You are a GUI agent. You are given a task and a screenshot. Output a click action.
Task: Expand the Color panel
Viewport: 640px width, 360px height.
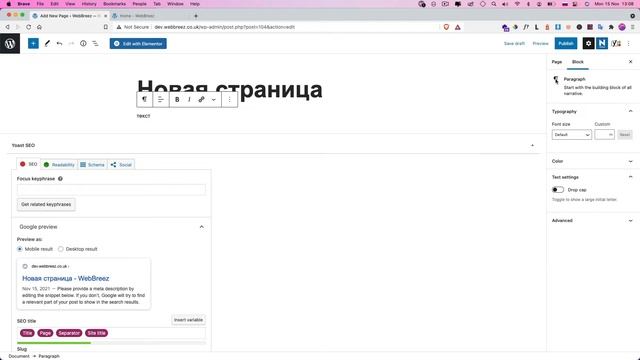pos(630,161)
